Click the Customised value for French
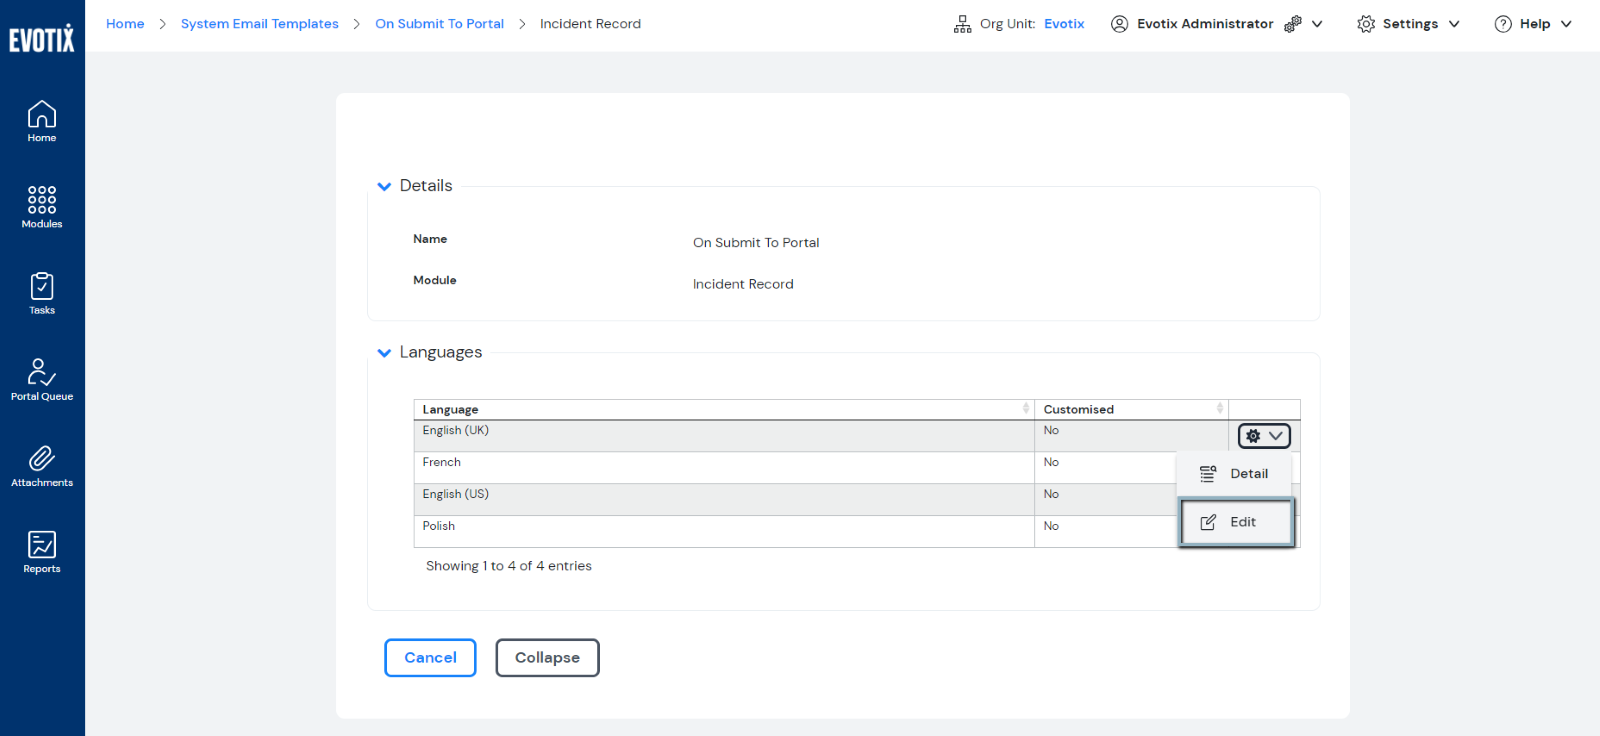Image resolution: width=1600 pixels, height=736 pixels. [x=1051, y=462]
